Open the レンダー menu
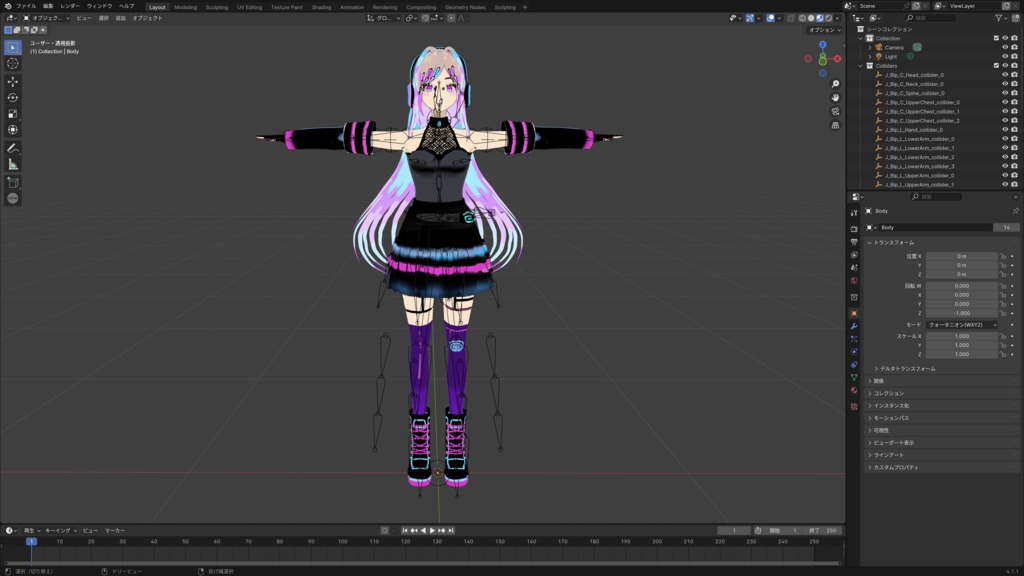 point(70,7)
